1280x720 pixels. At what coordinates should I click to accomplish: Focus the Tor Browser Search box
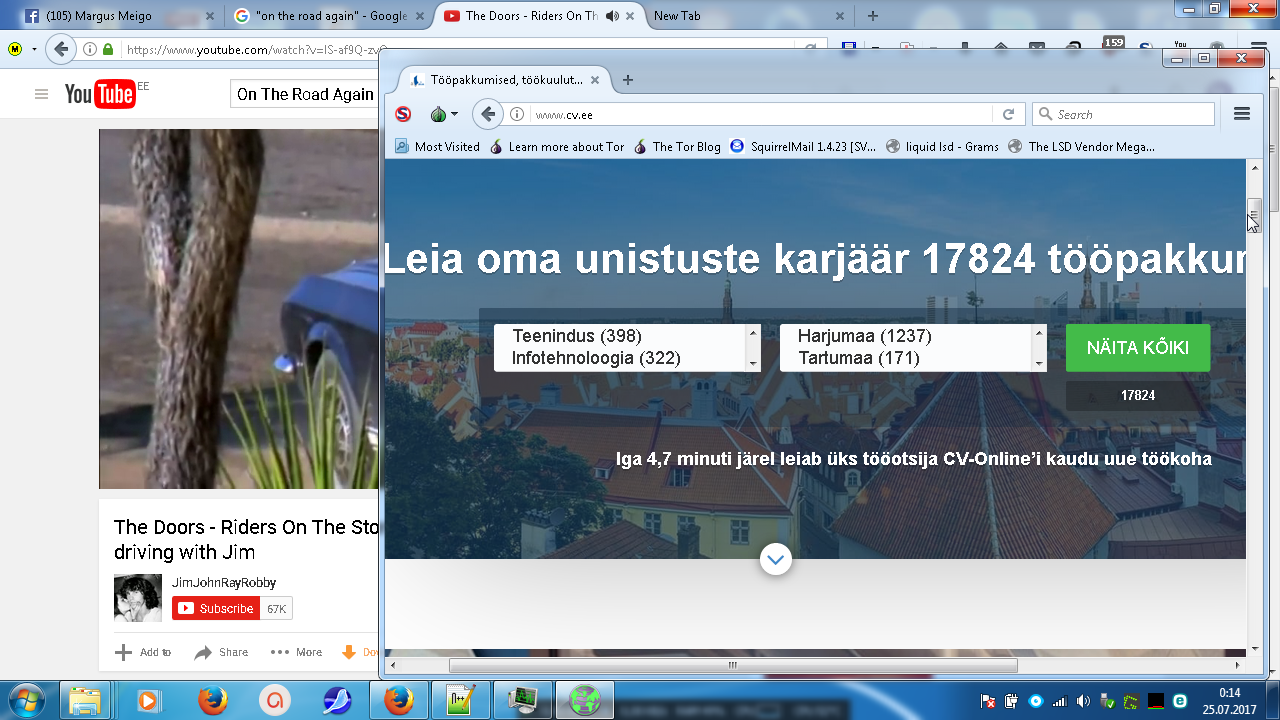pos(1123,114)
